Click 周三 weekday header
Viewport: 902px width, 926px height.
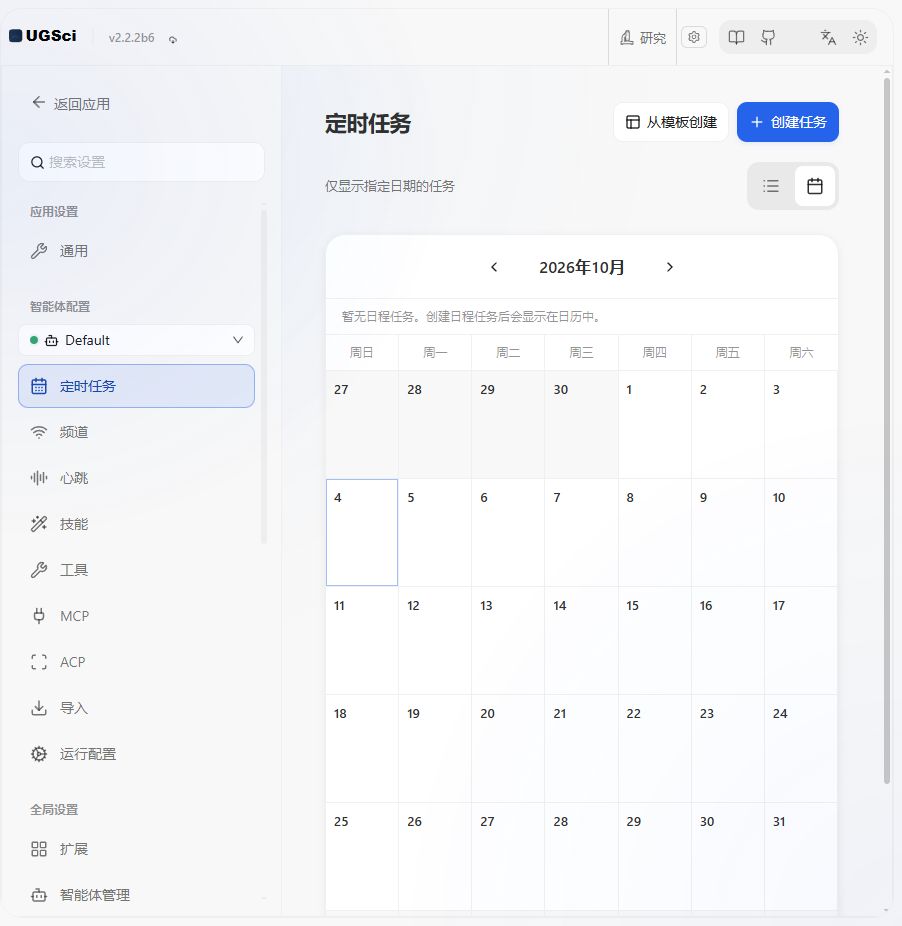(x=581, y=353)
